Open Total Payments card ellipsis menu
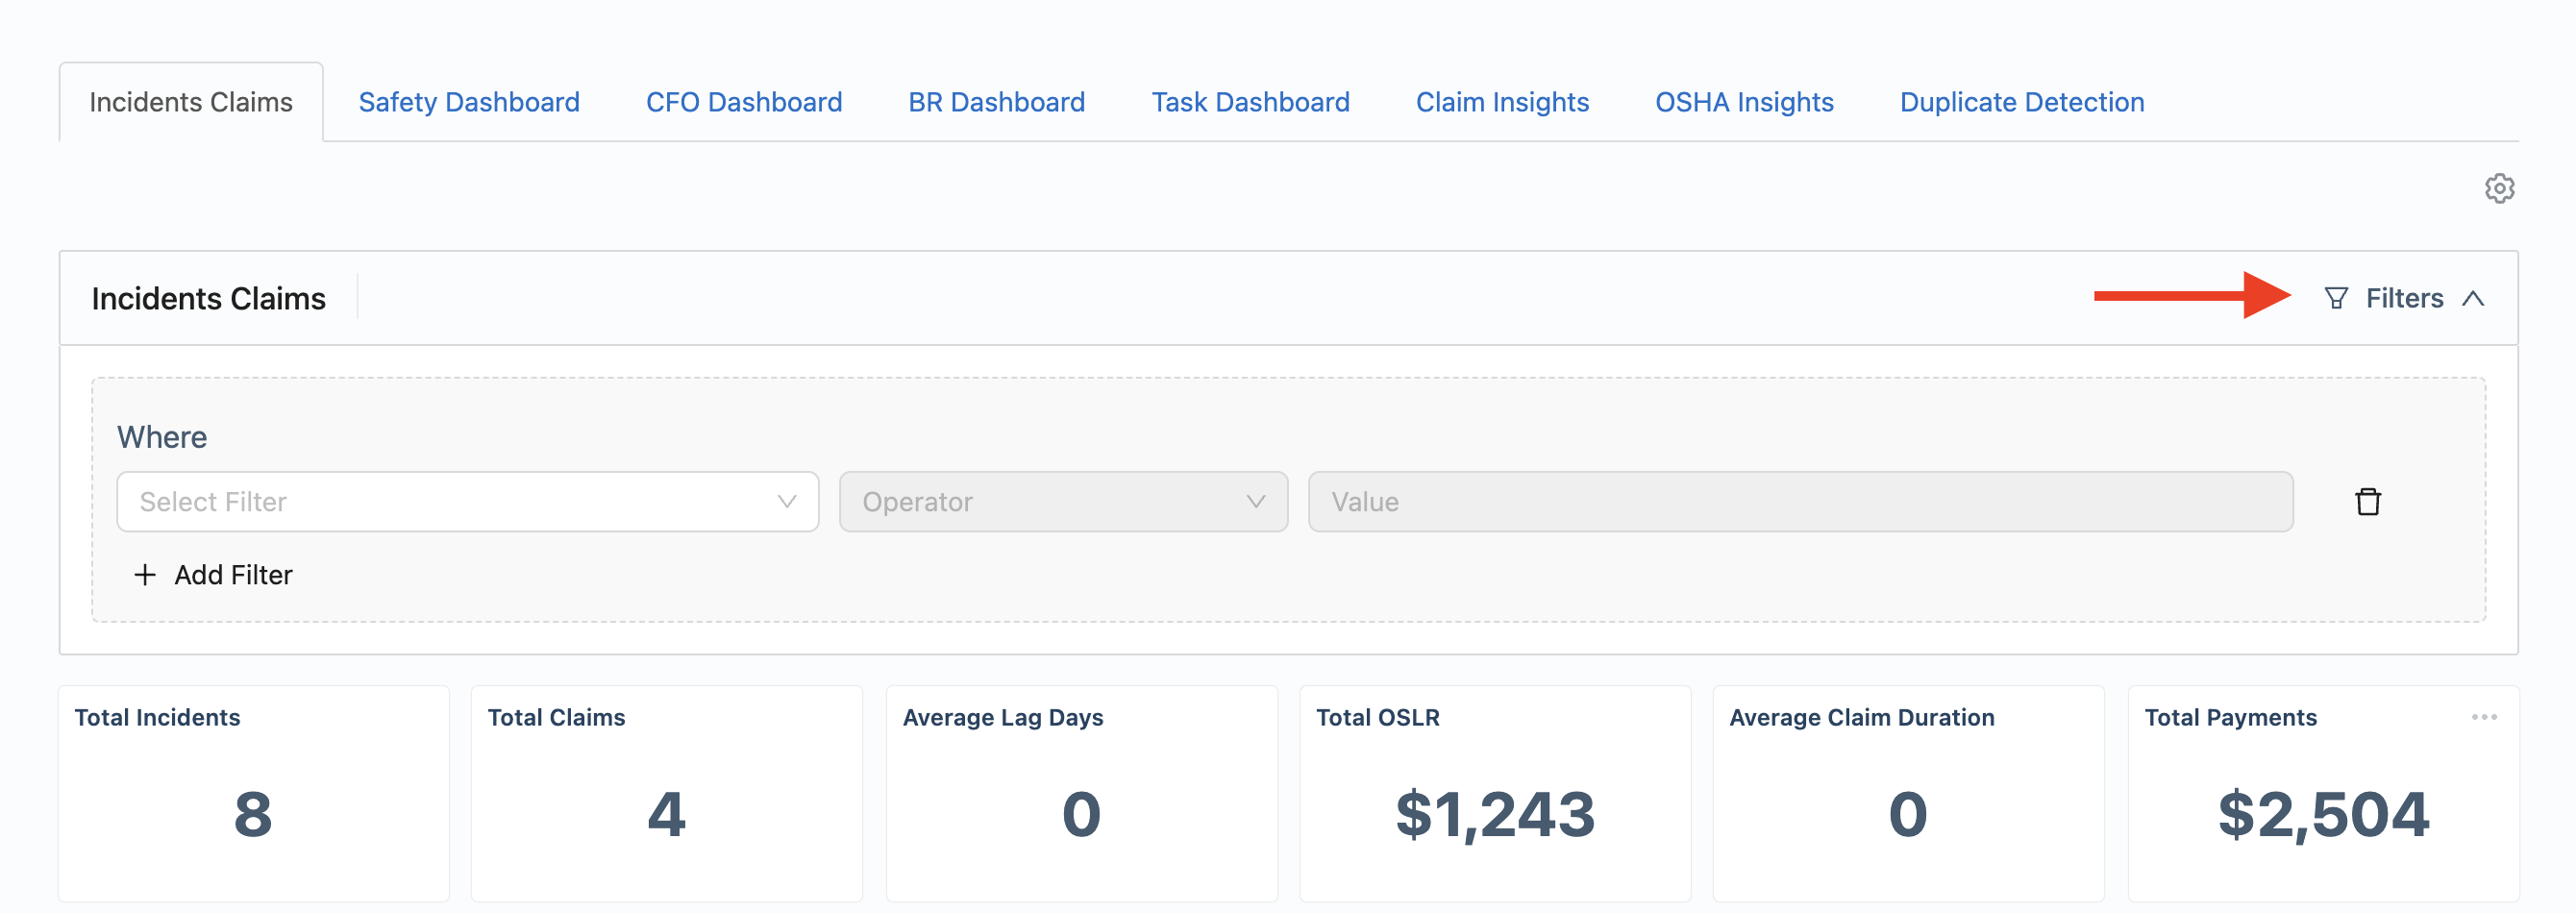 (x=2484, y=717)
